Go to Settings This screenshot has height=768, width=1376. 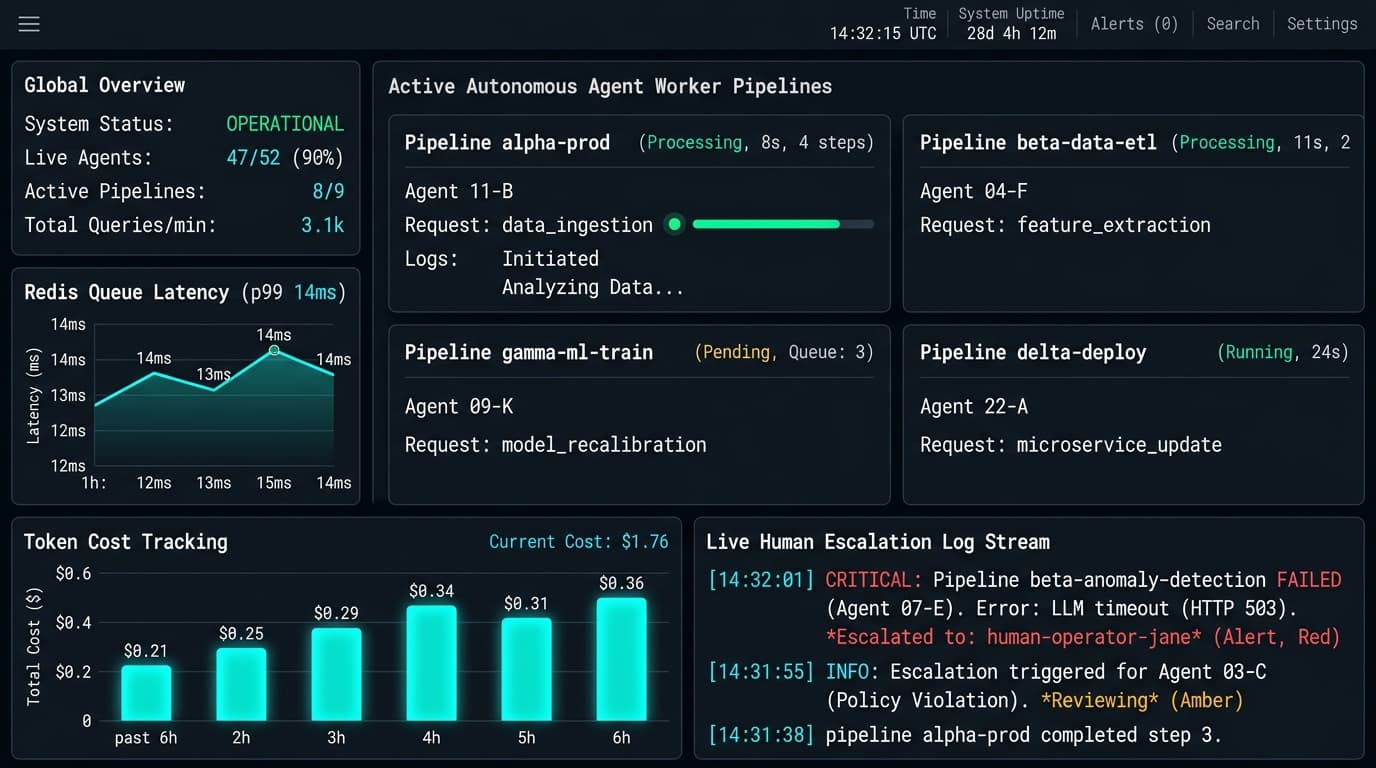[x=1322, y=24]
